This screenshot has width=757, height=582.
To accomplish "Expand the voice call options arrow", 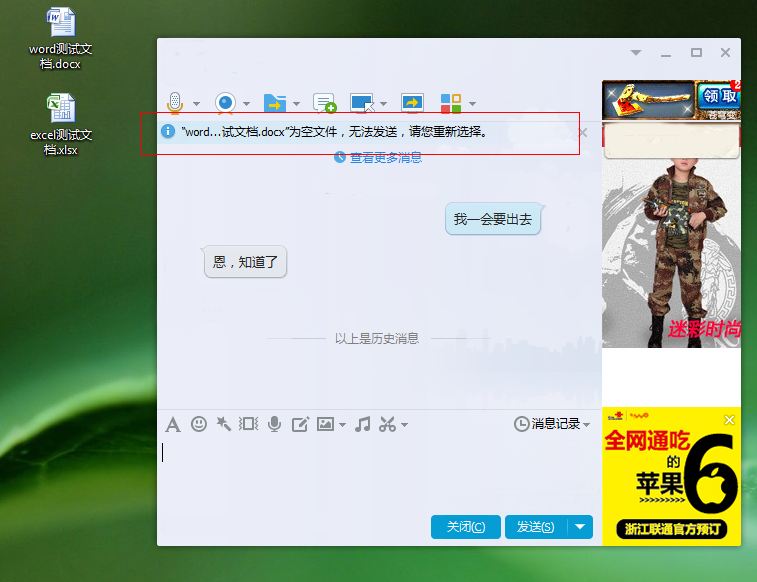I will (x=196, y=104).
